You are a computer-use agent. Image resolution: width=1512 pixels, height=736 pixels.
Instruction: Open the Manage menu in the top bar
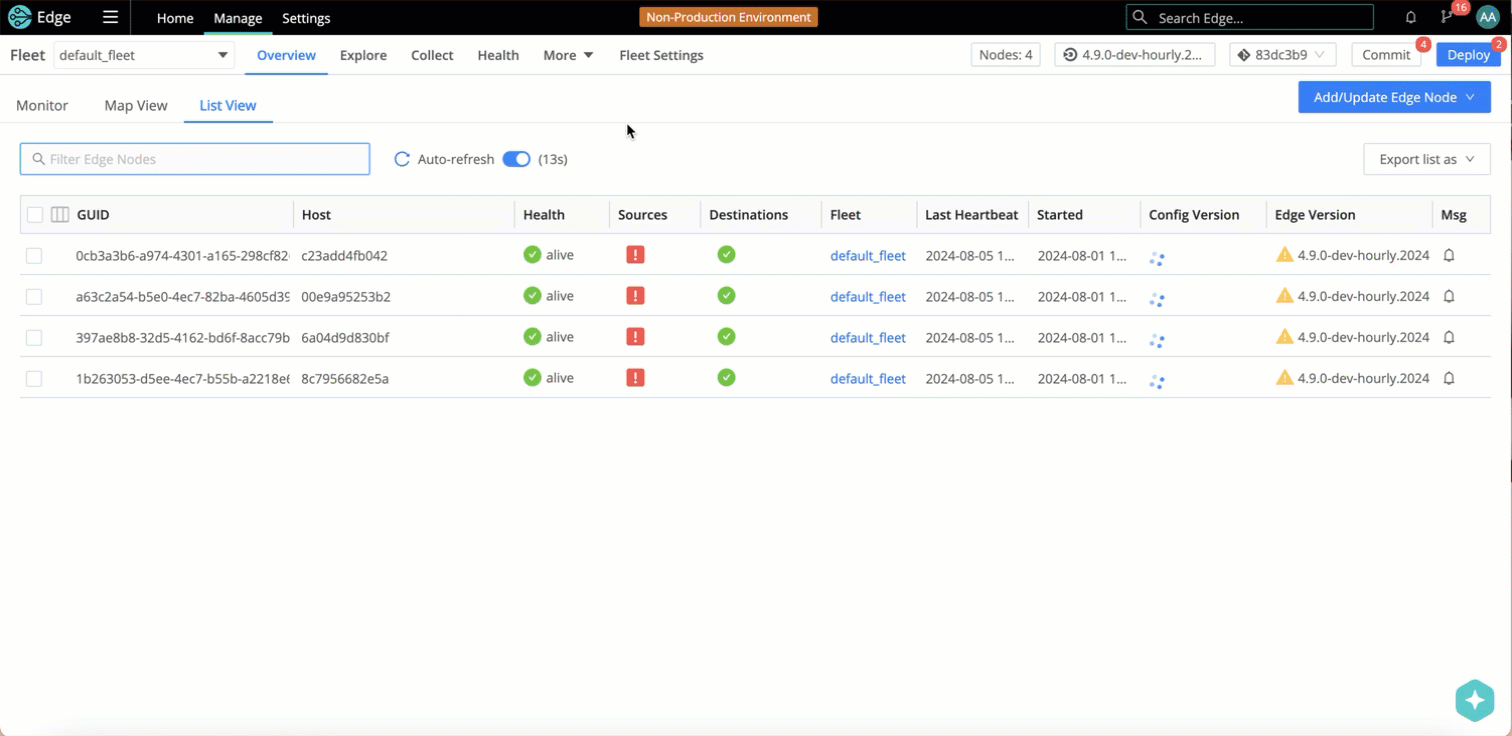point(237,18)
